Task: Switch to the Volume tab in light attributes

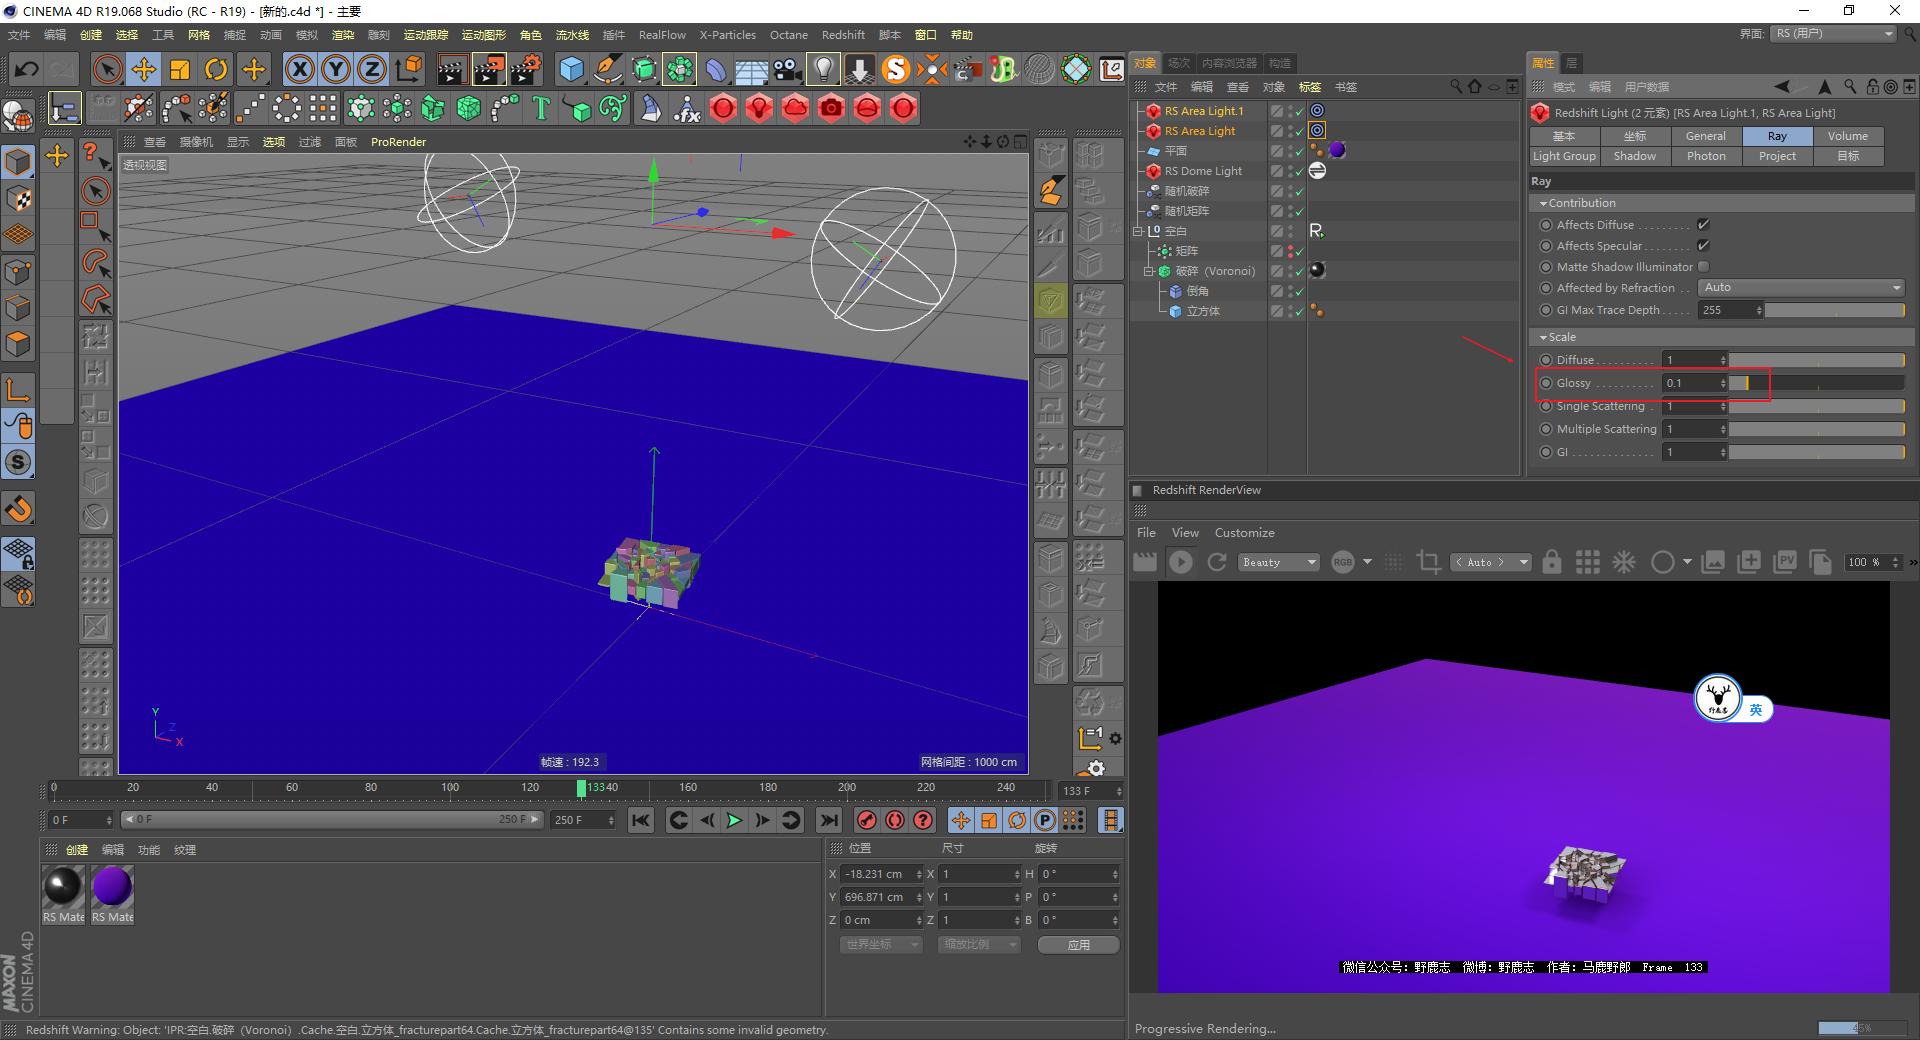Action: click(1847, 136)
